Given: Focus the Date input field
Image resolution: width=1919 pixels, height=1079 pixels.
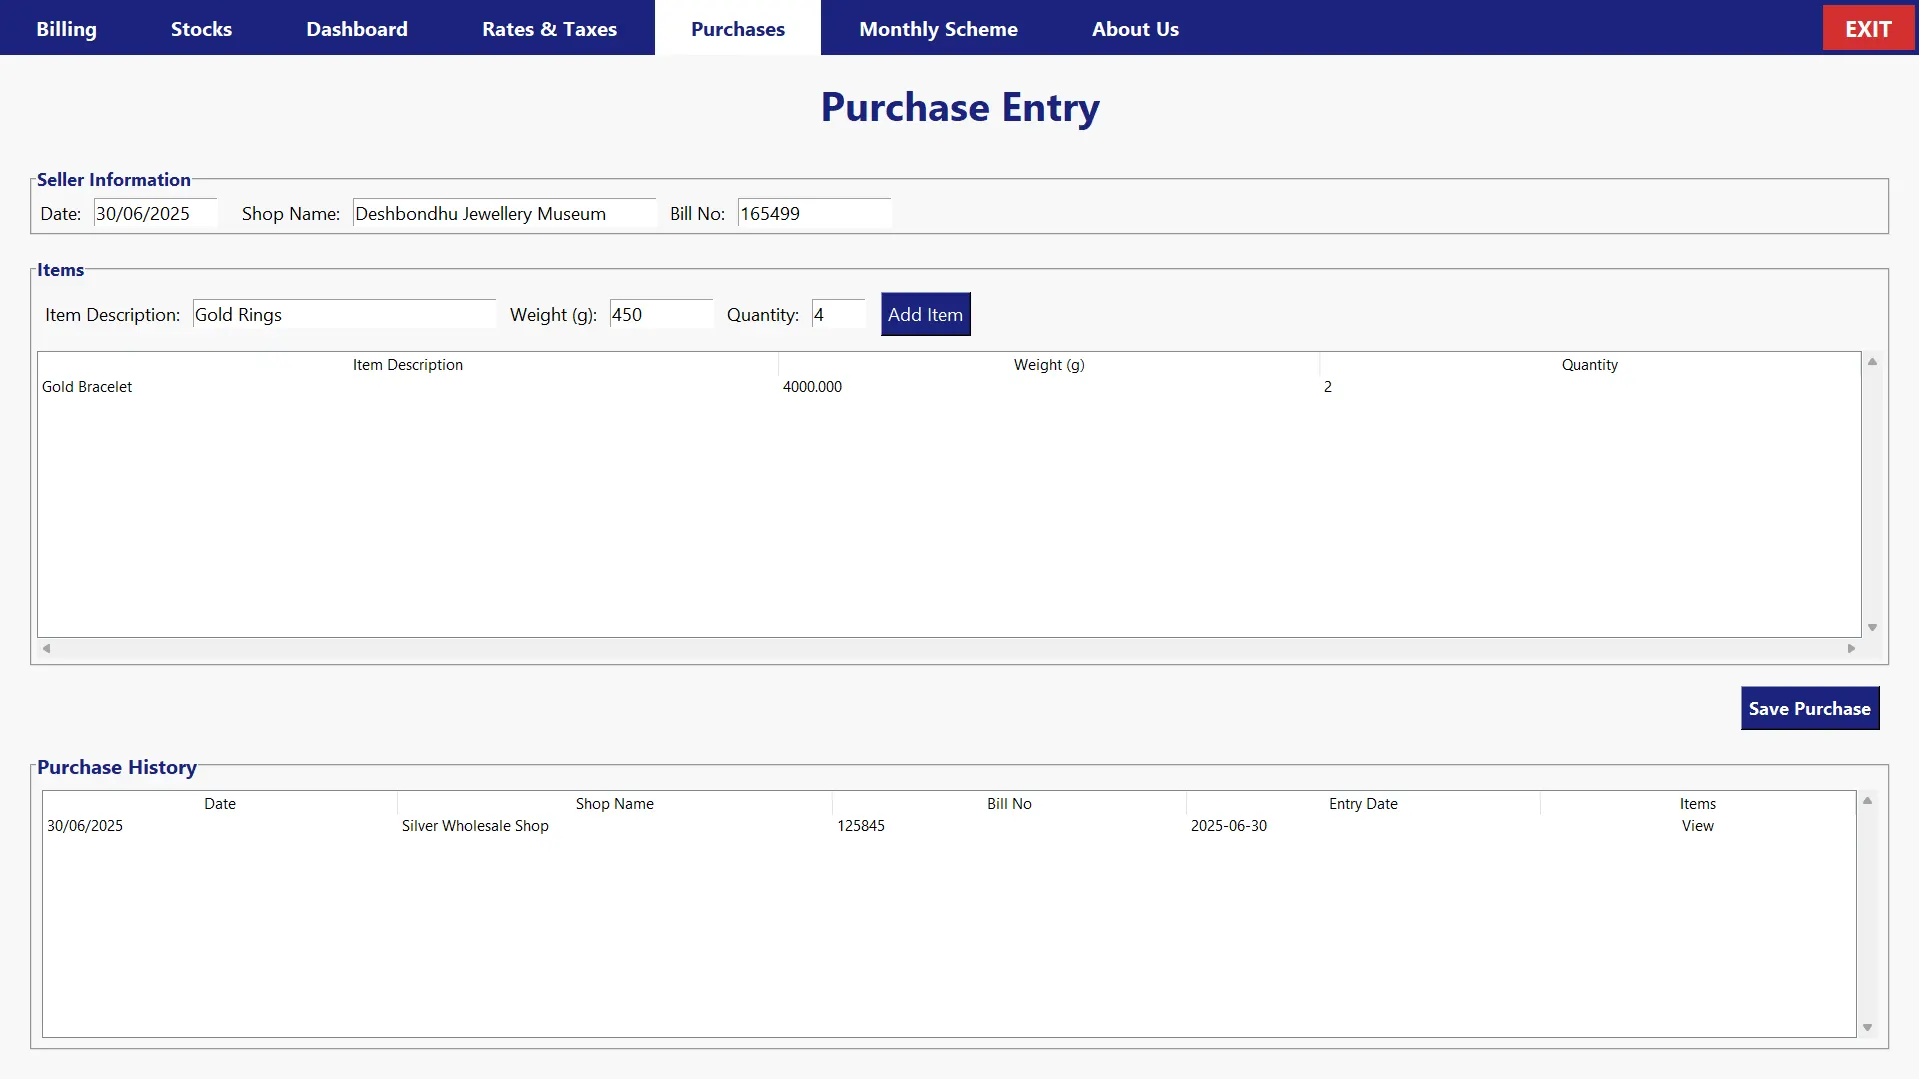Looking at the screenshot, I should pyautogui.click(x=155, y=213).
